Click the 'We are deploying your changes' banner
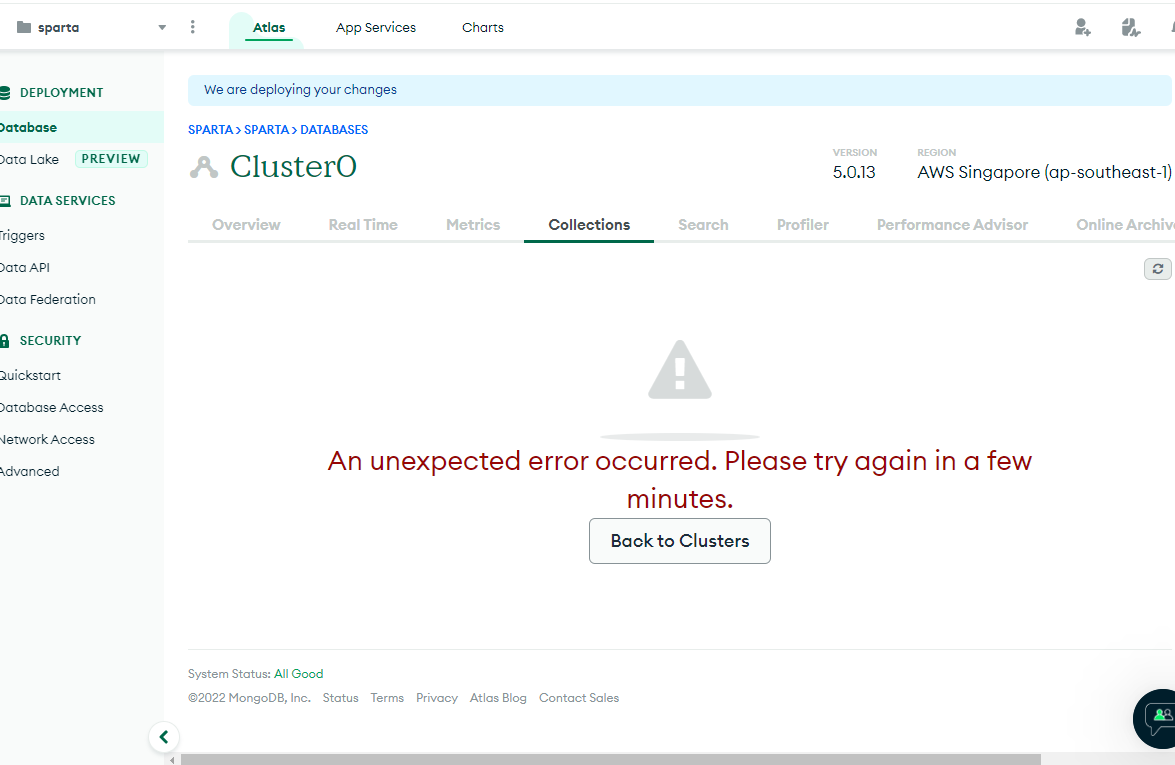The height and width of the screenshot is (765, 1175). 679,90
